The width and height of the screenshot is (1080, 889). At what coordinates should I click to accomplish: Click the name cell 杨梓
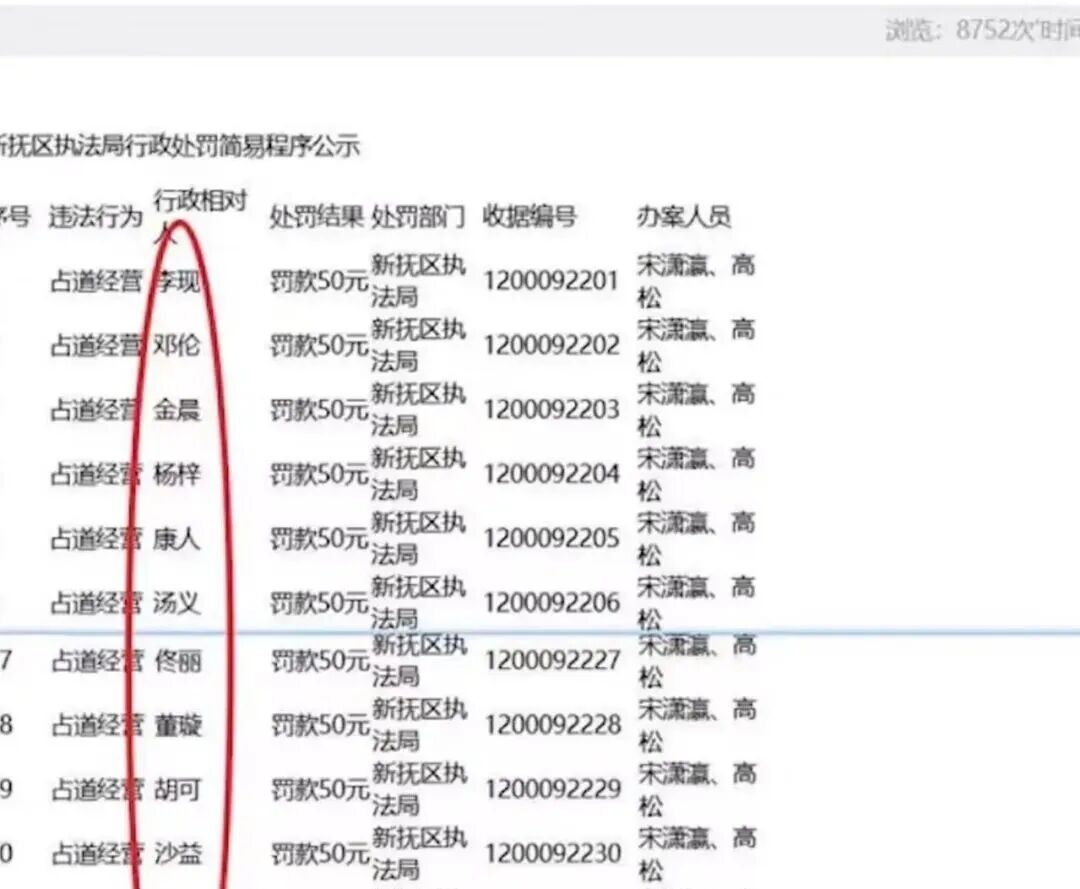click(x=177, y=474)
